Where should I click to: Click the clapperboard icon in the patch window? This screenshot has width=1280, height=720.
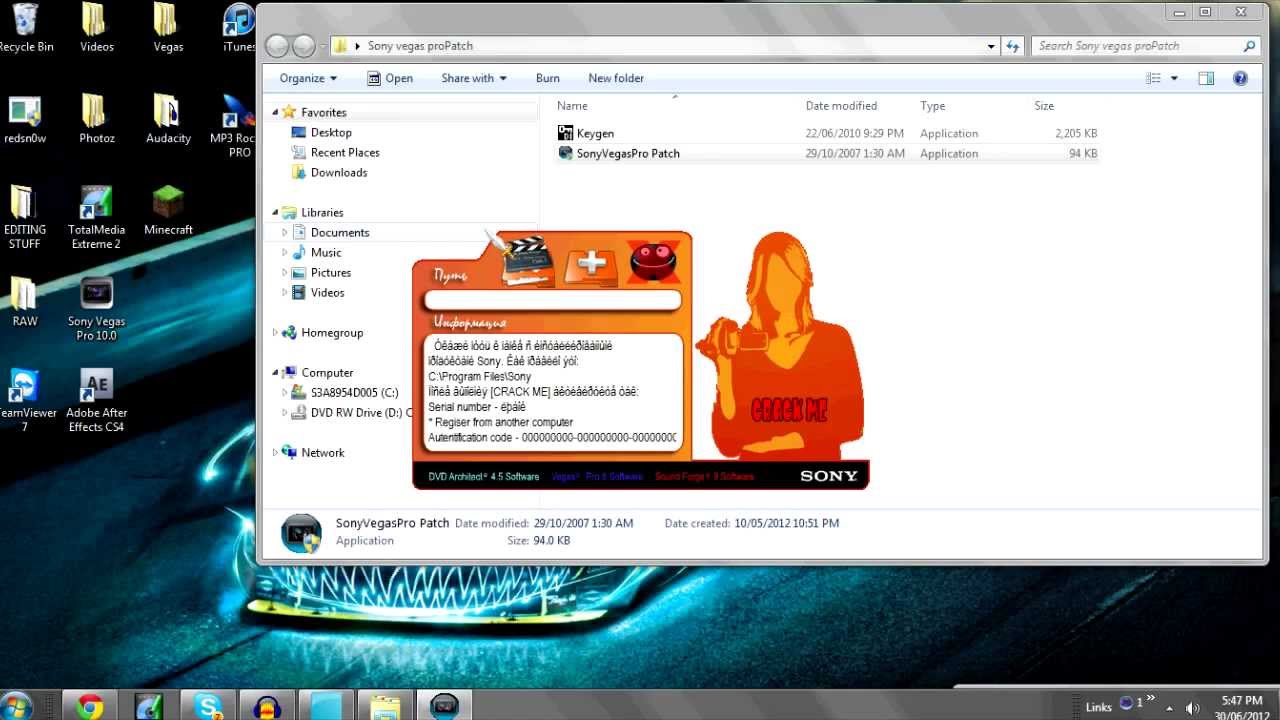[x=527, y=262]
